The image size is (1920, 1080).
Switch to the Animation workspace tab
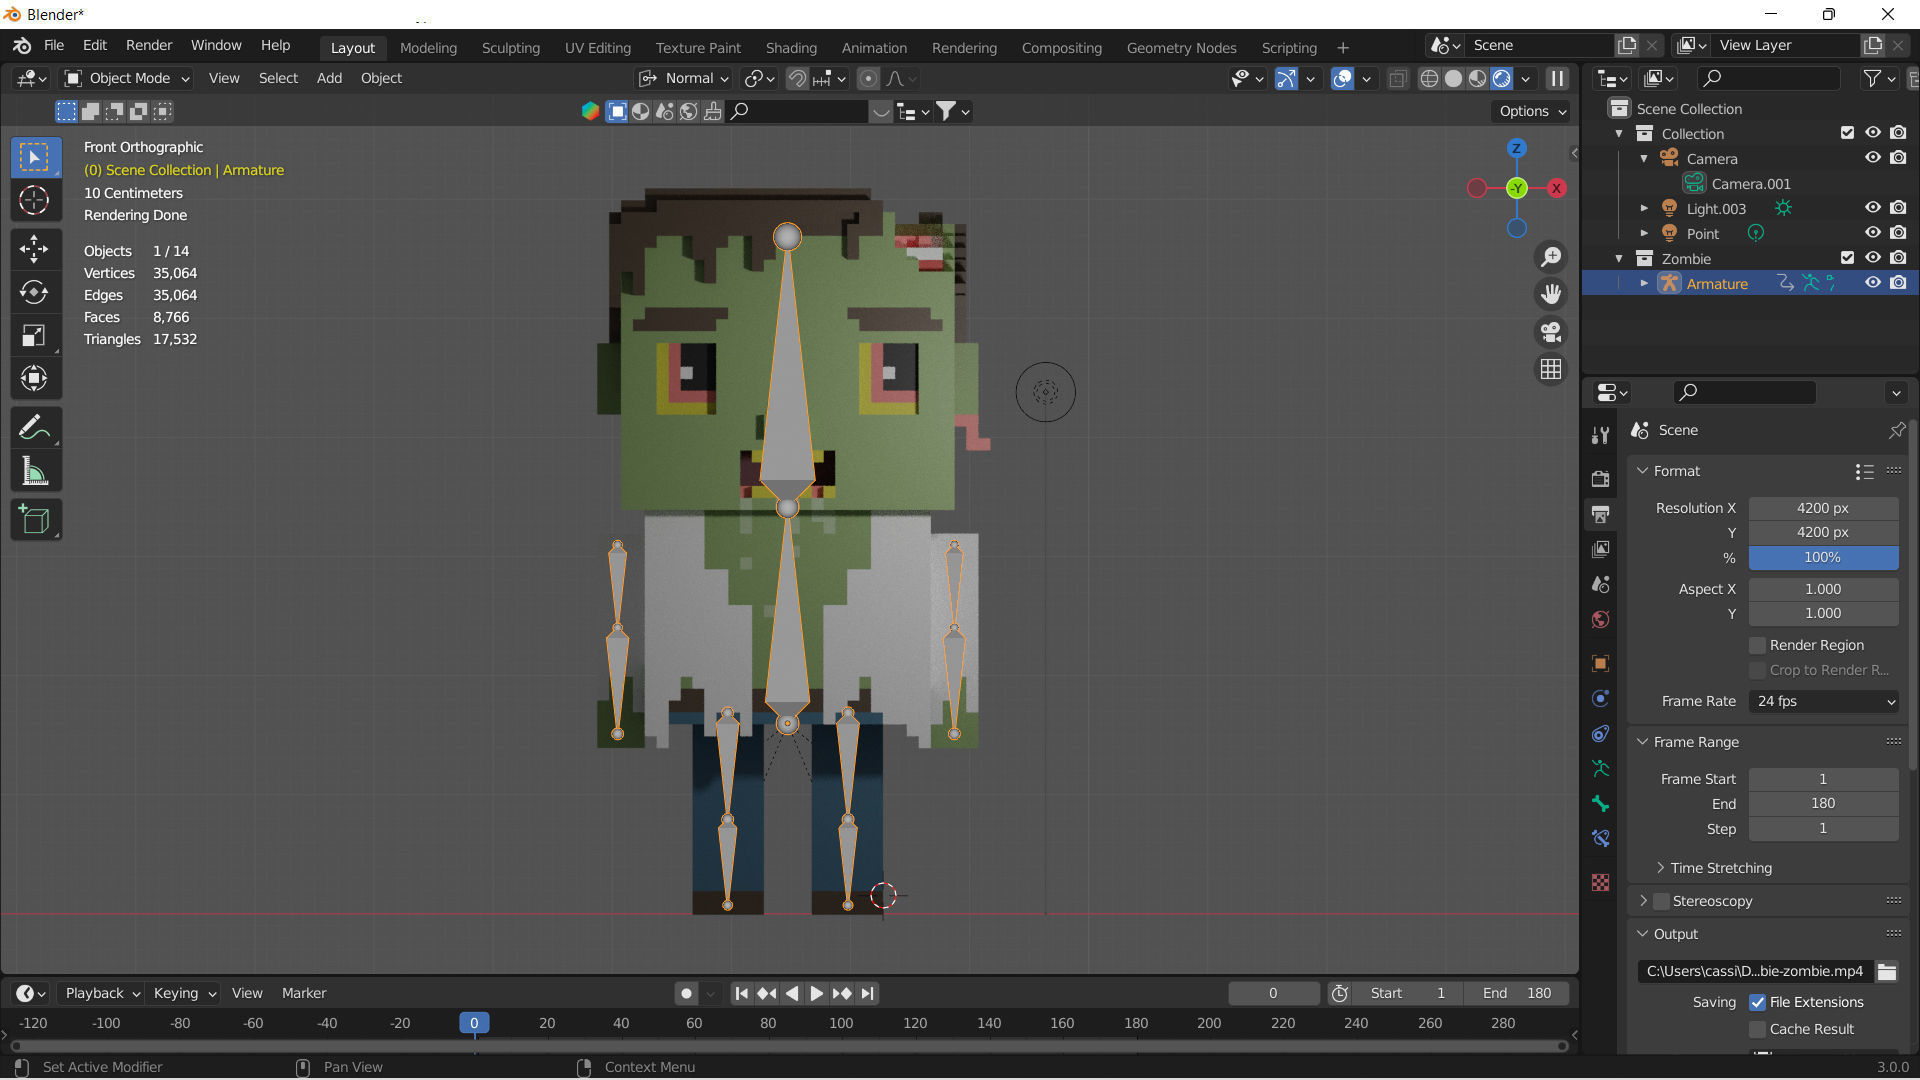874,47
